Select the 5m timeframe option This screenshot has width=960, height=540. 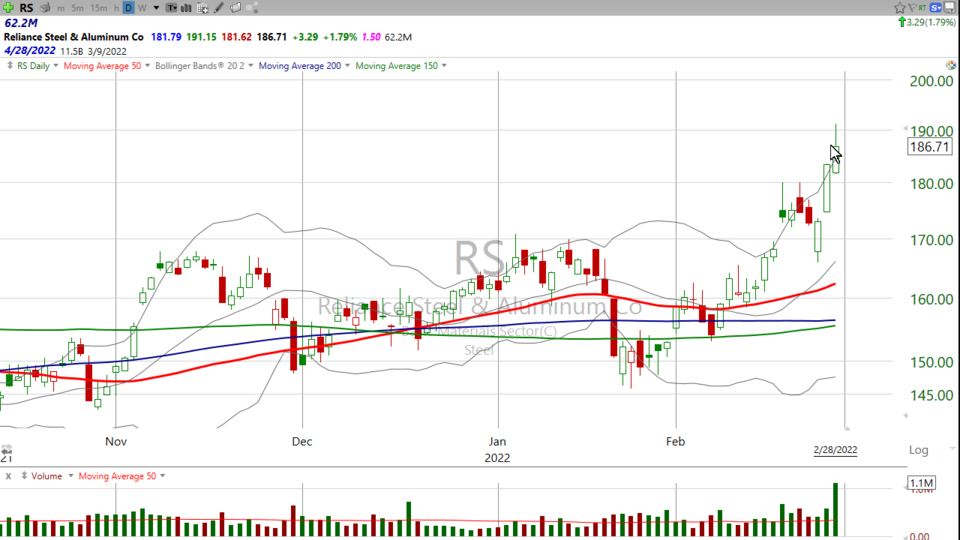pyautogui.click(x=77, y=8)
